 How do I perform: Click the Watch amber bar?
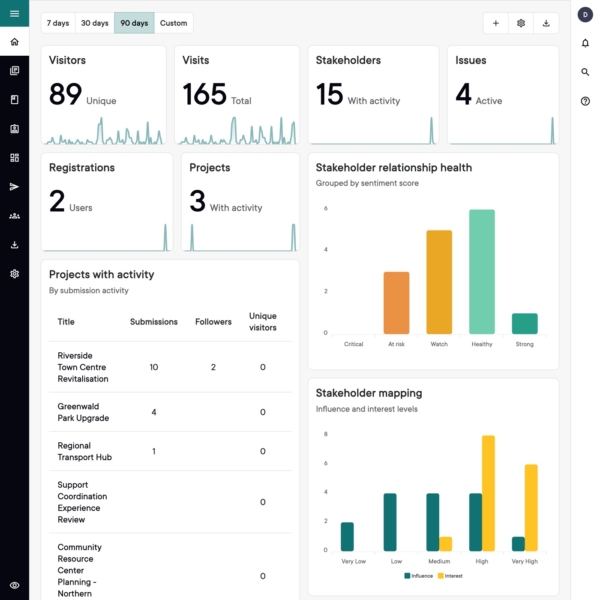(x=439, y=282)
